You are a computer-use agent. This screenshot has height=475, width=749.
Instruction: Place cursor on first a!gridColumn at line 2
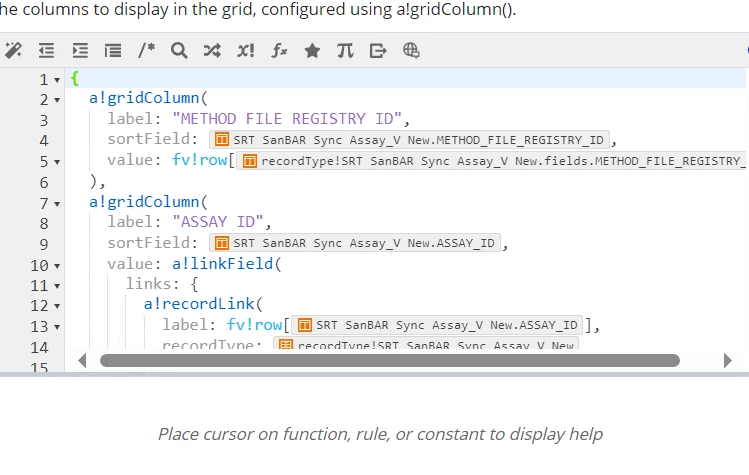click(144, 98)
